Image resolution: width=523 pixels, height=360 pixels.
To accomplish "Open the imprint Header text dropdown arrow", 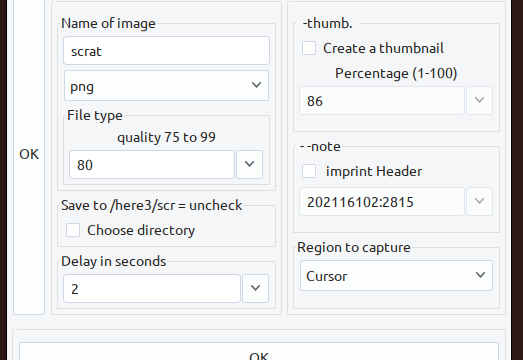I will click(479, 202).
